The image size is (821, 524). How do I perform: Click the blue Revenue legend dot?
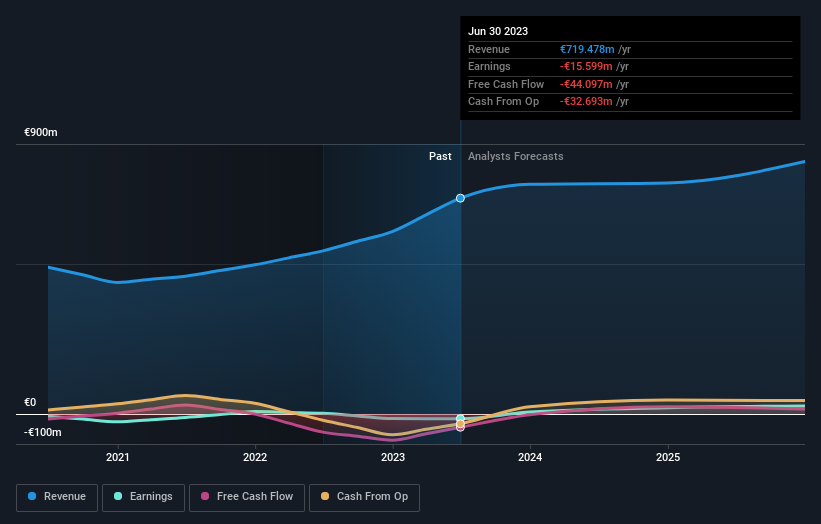click(x=32, y=496)
